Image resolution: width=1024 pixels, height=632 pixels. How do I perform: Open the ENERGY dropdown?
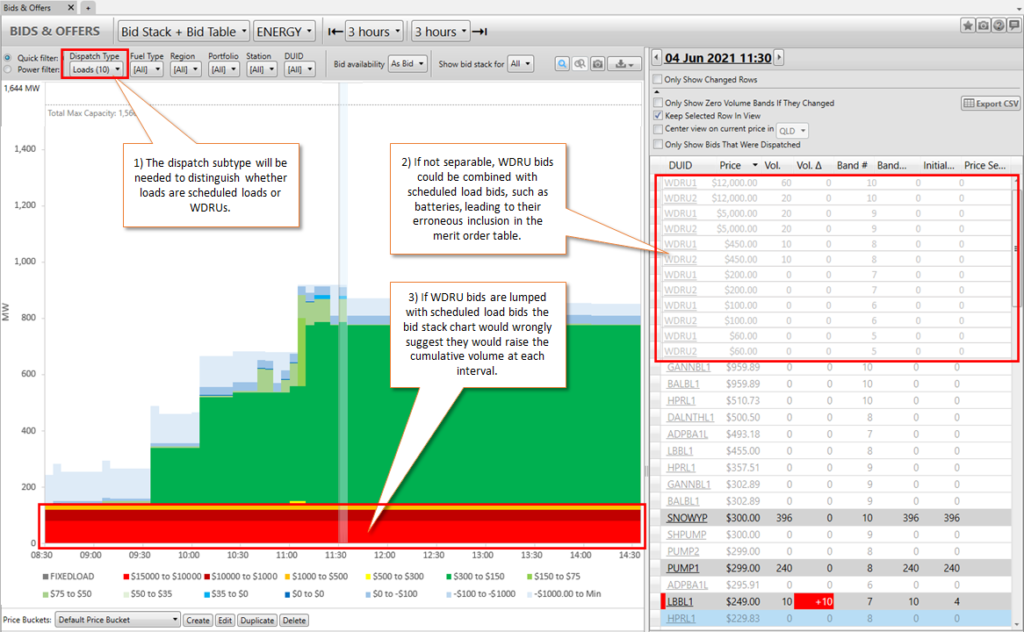[x=283, y=30]
